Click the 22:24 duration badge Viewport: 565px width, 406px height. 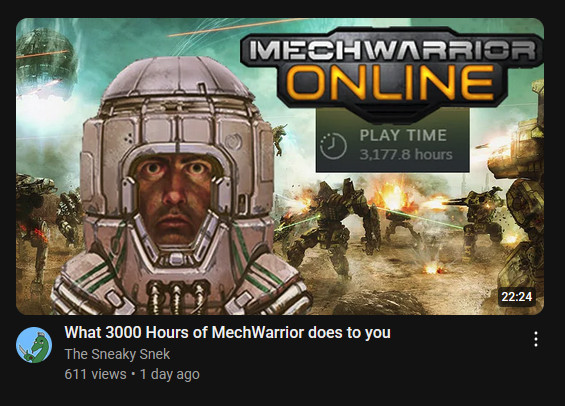(517, 296)
